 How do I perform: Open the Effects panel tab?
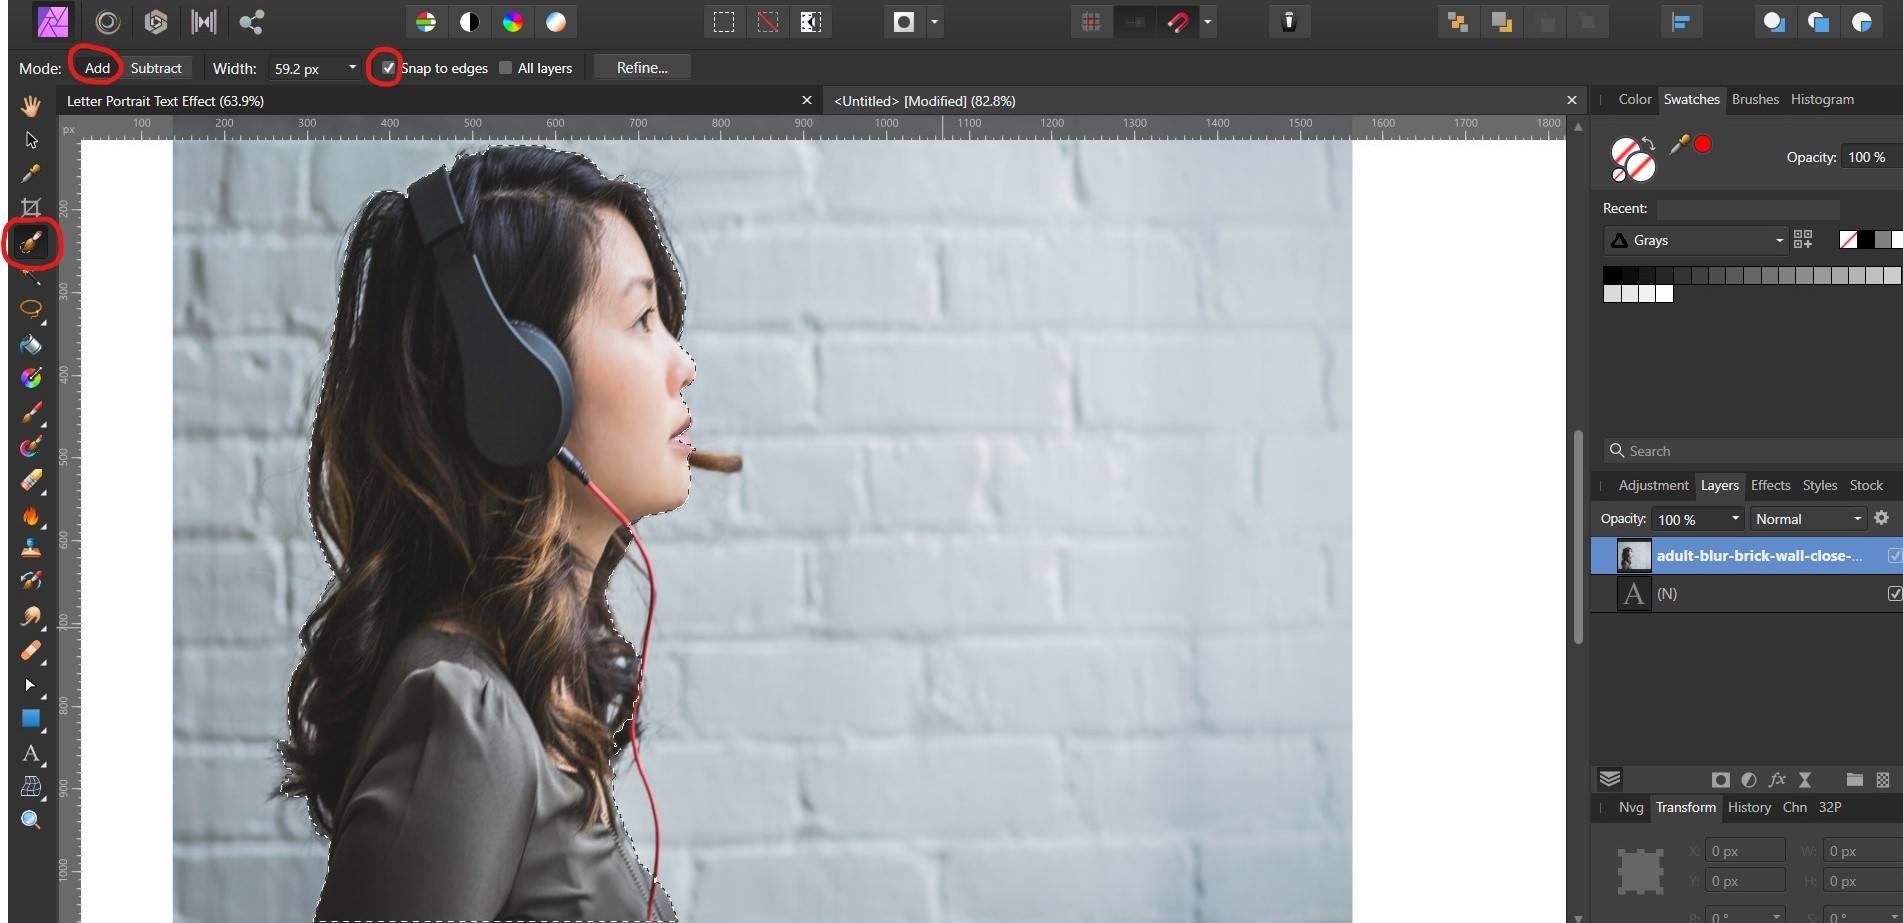(x=1770, y=485)
